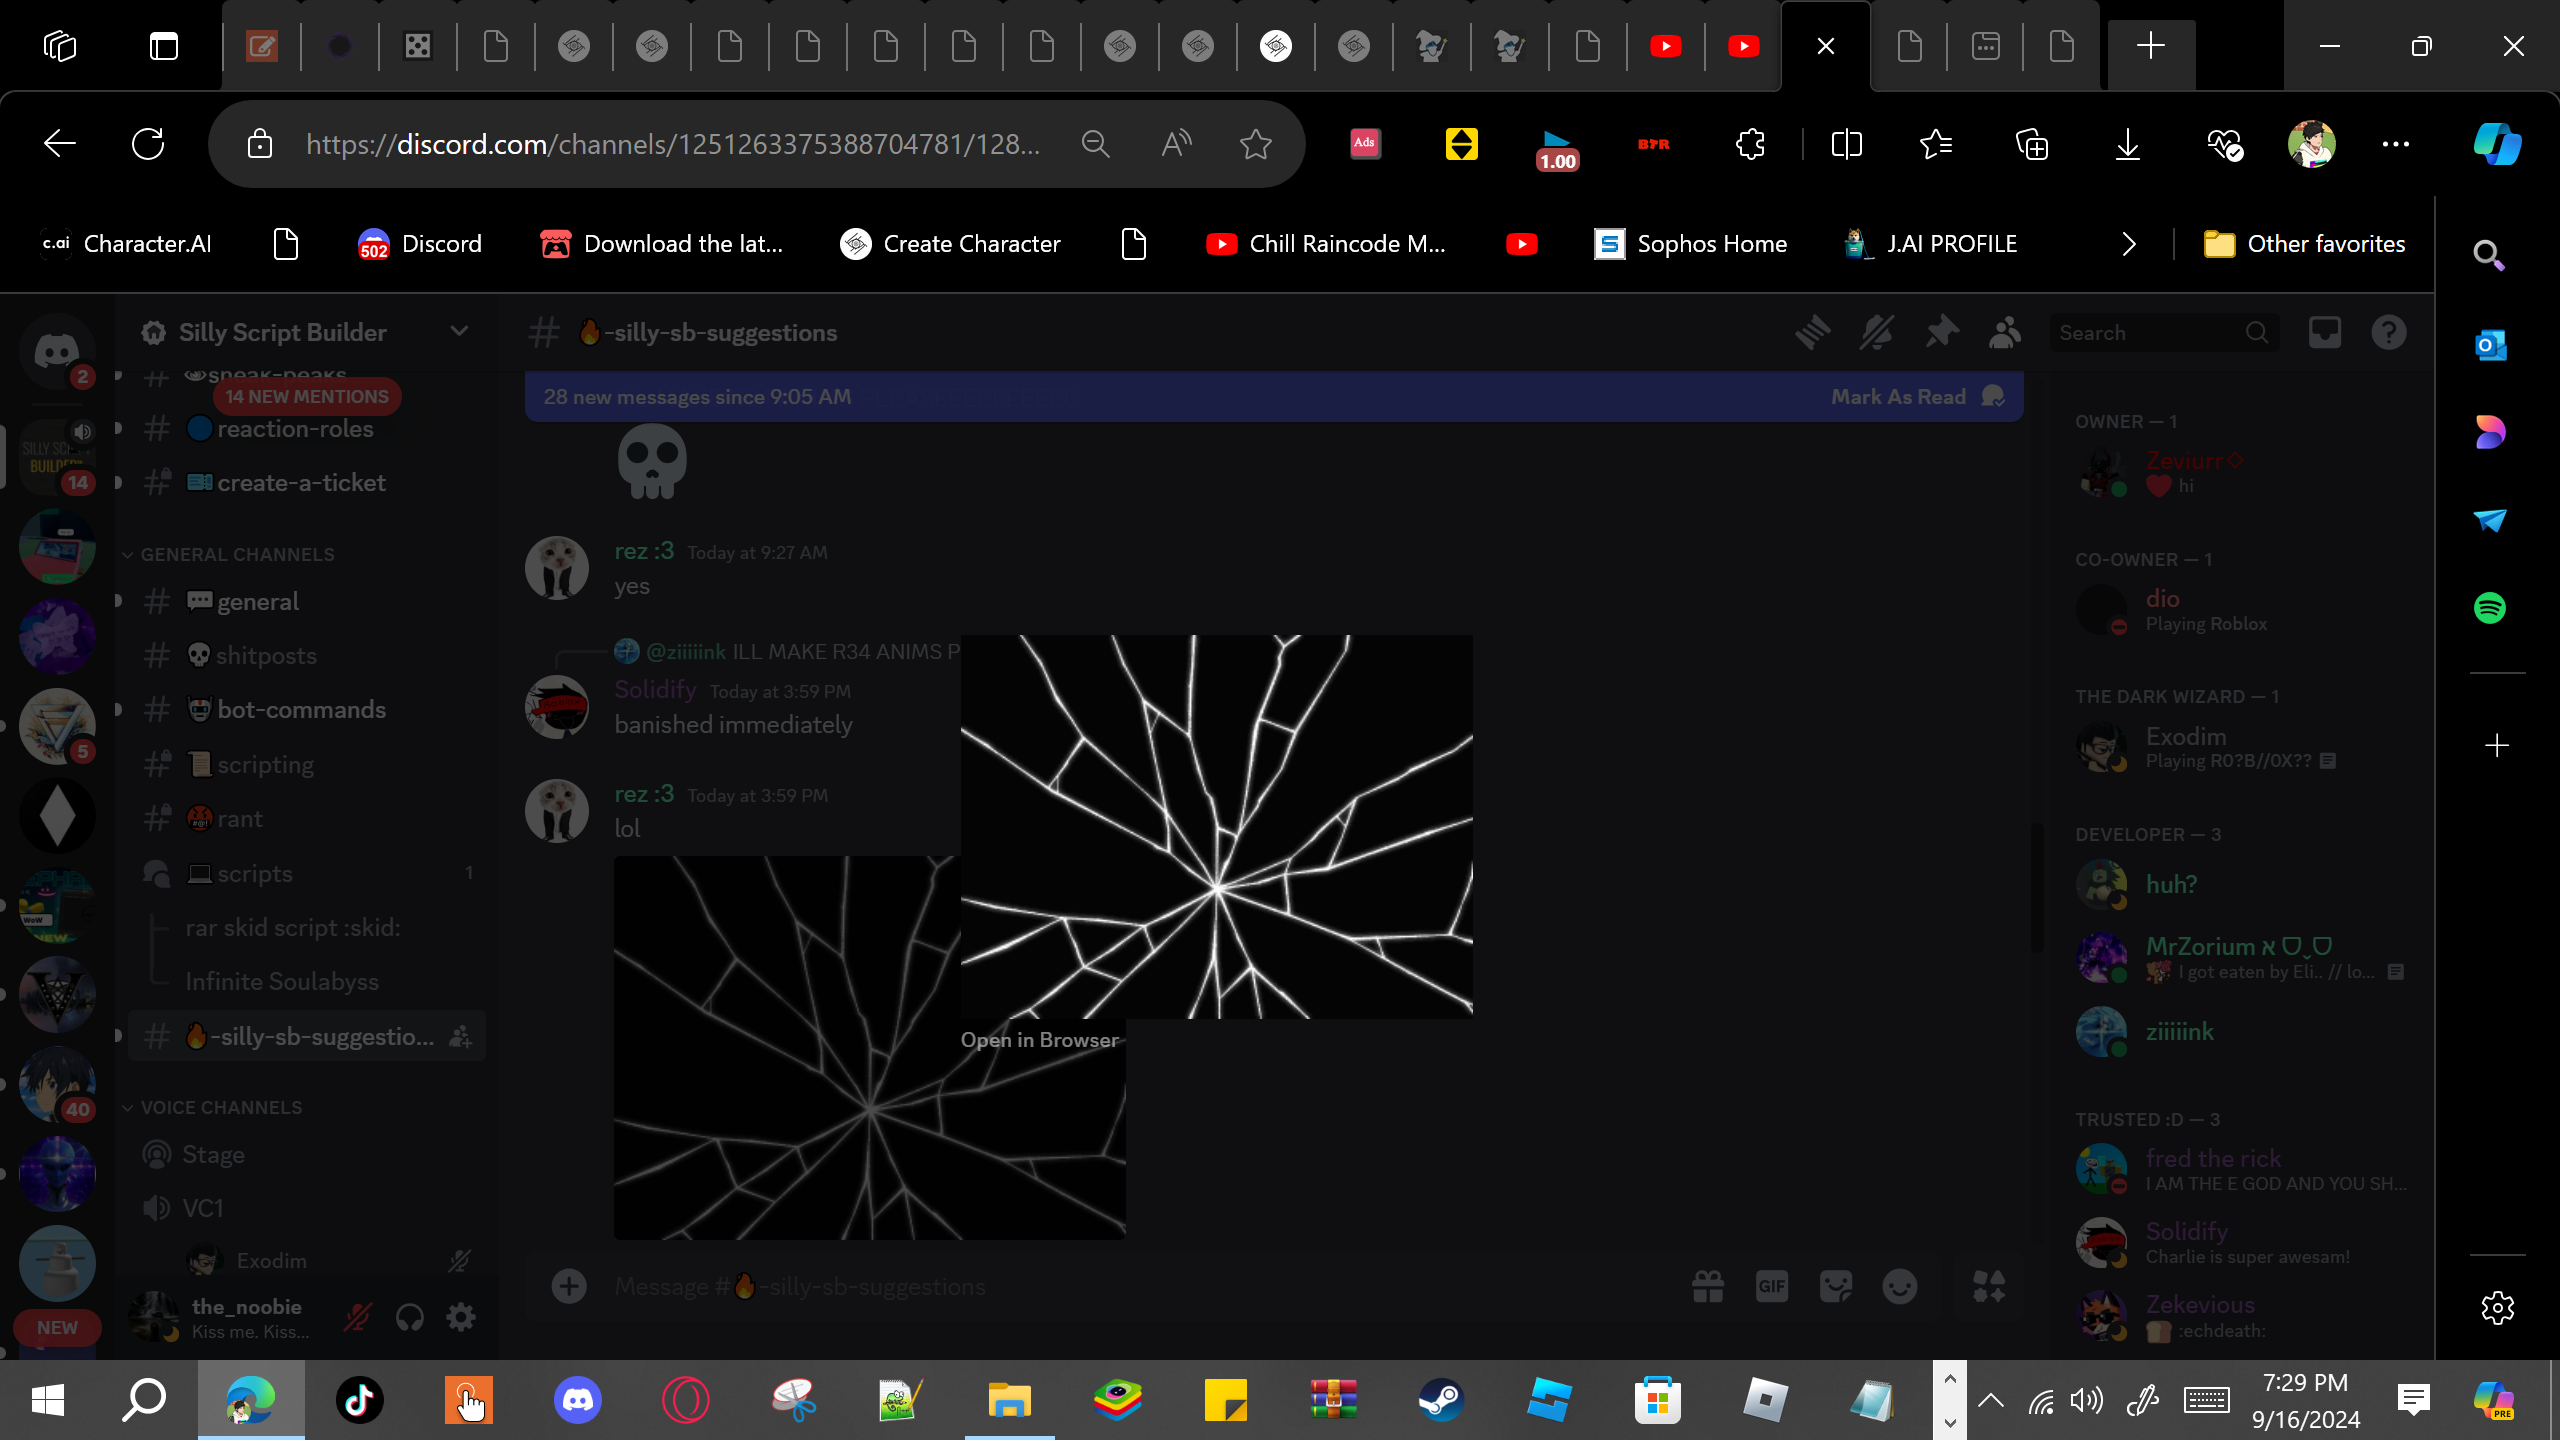The height and width of the screenshot is (1440, 2560).
Task: Toggle member list visibility icon
Action: click(2005, 333)
